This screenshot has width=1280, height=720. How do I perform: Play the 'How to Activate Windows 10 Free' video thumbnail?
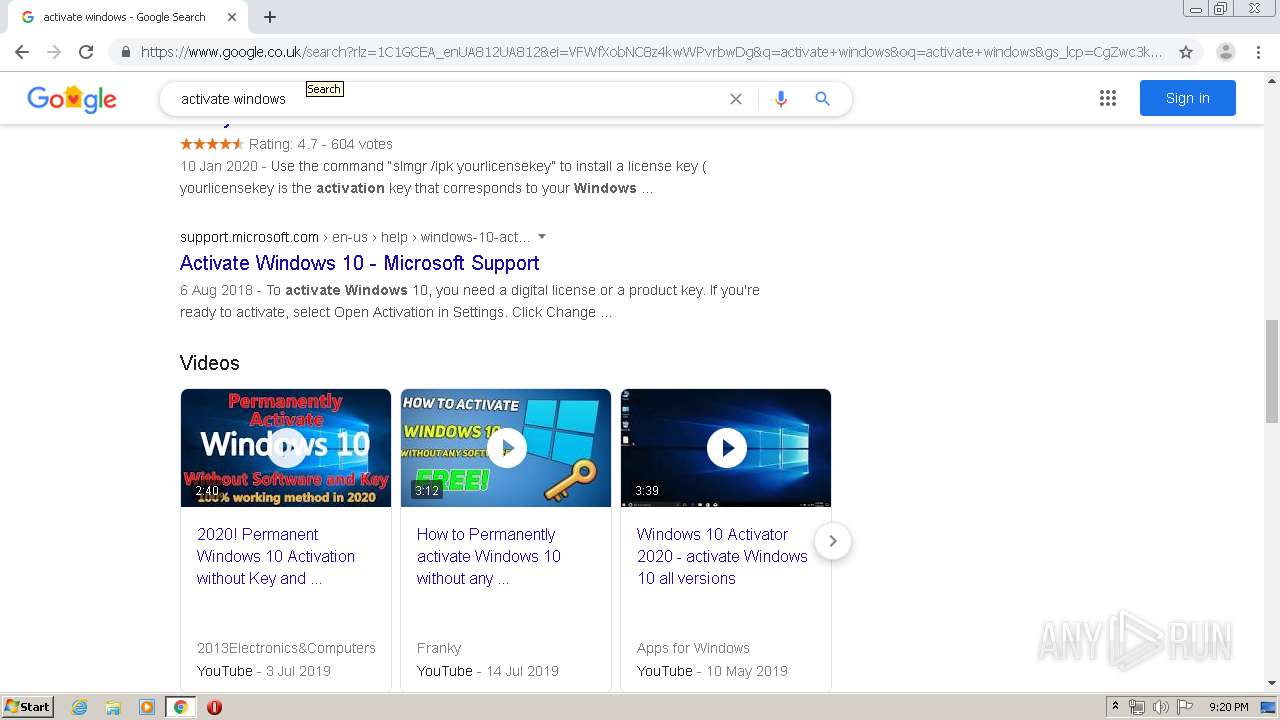[506, 448]
